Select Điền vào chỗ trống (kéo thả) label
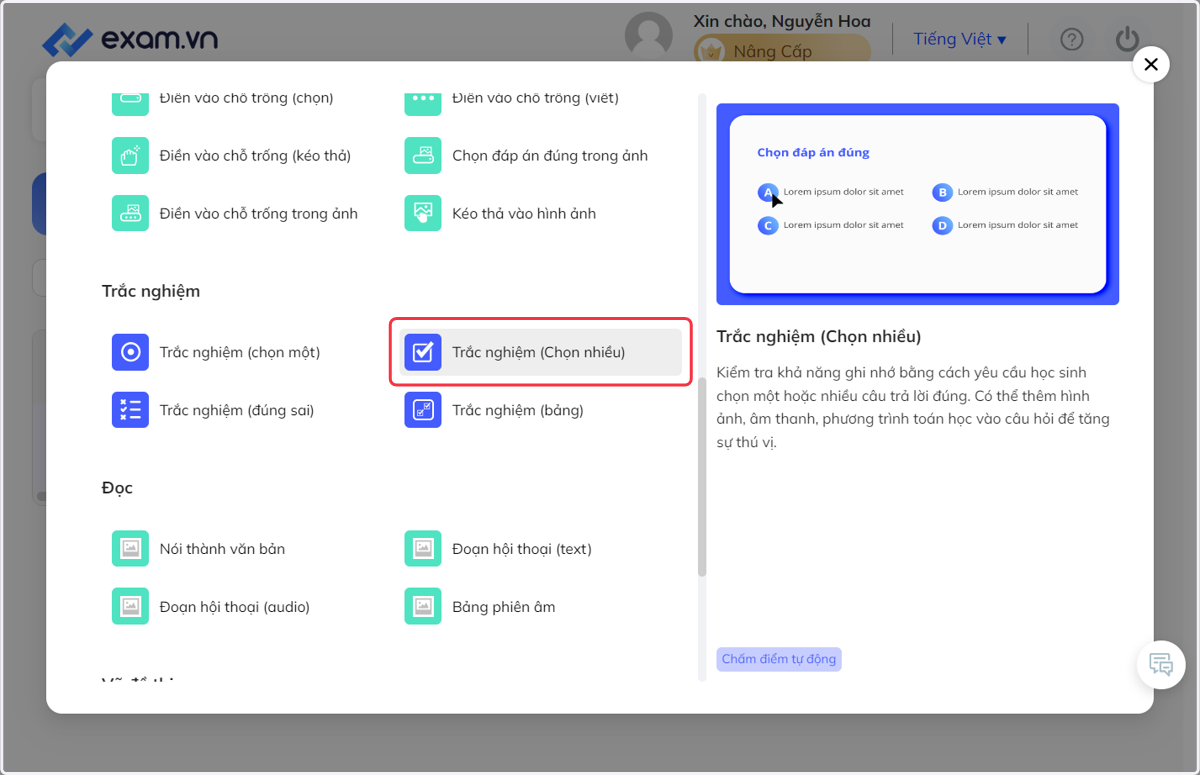The width and height of the screenshot is (1200, 775). point(255,155)
